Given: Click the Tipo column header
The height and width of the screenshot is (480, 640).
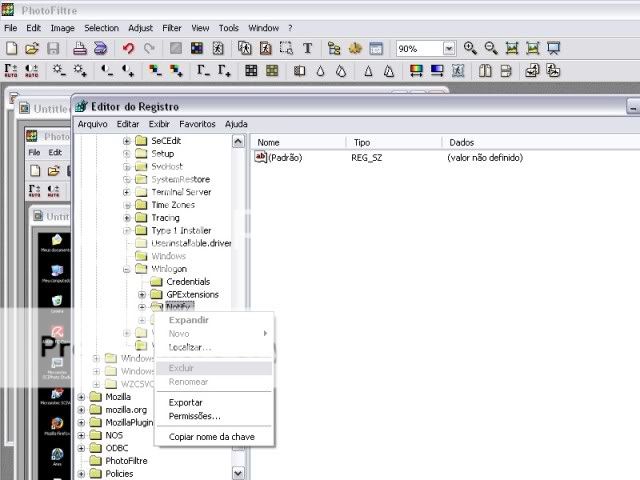Looking at the screenshot, I should tap(394, 142).
